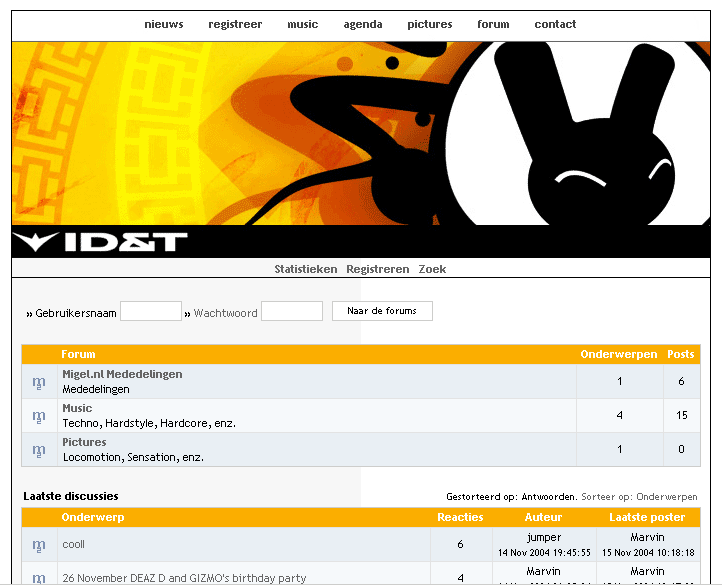Click the Reacties column header

(x=460, y=517)
